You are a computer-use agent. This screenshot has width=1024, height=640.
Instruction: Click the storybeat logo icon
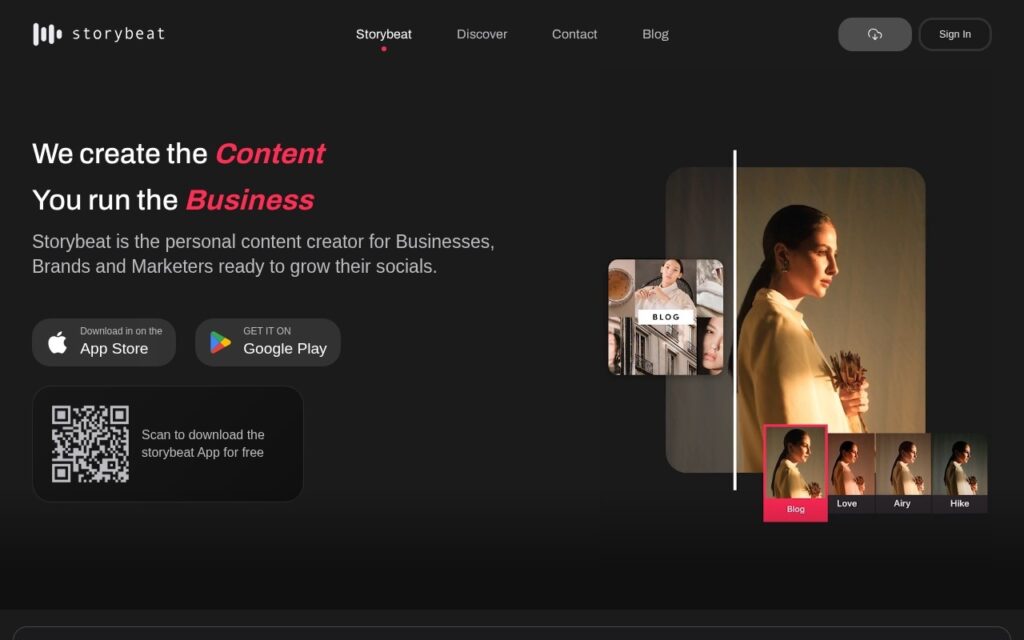tap(47, 34)
